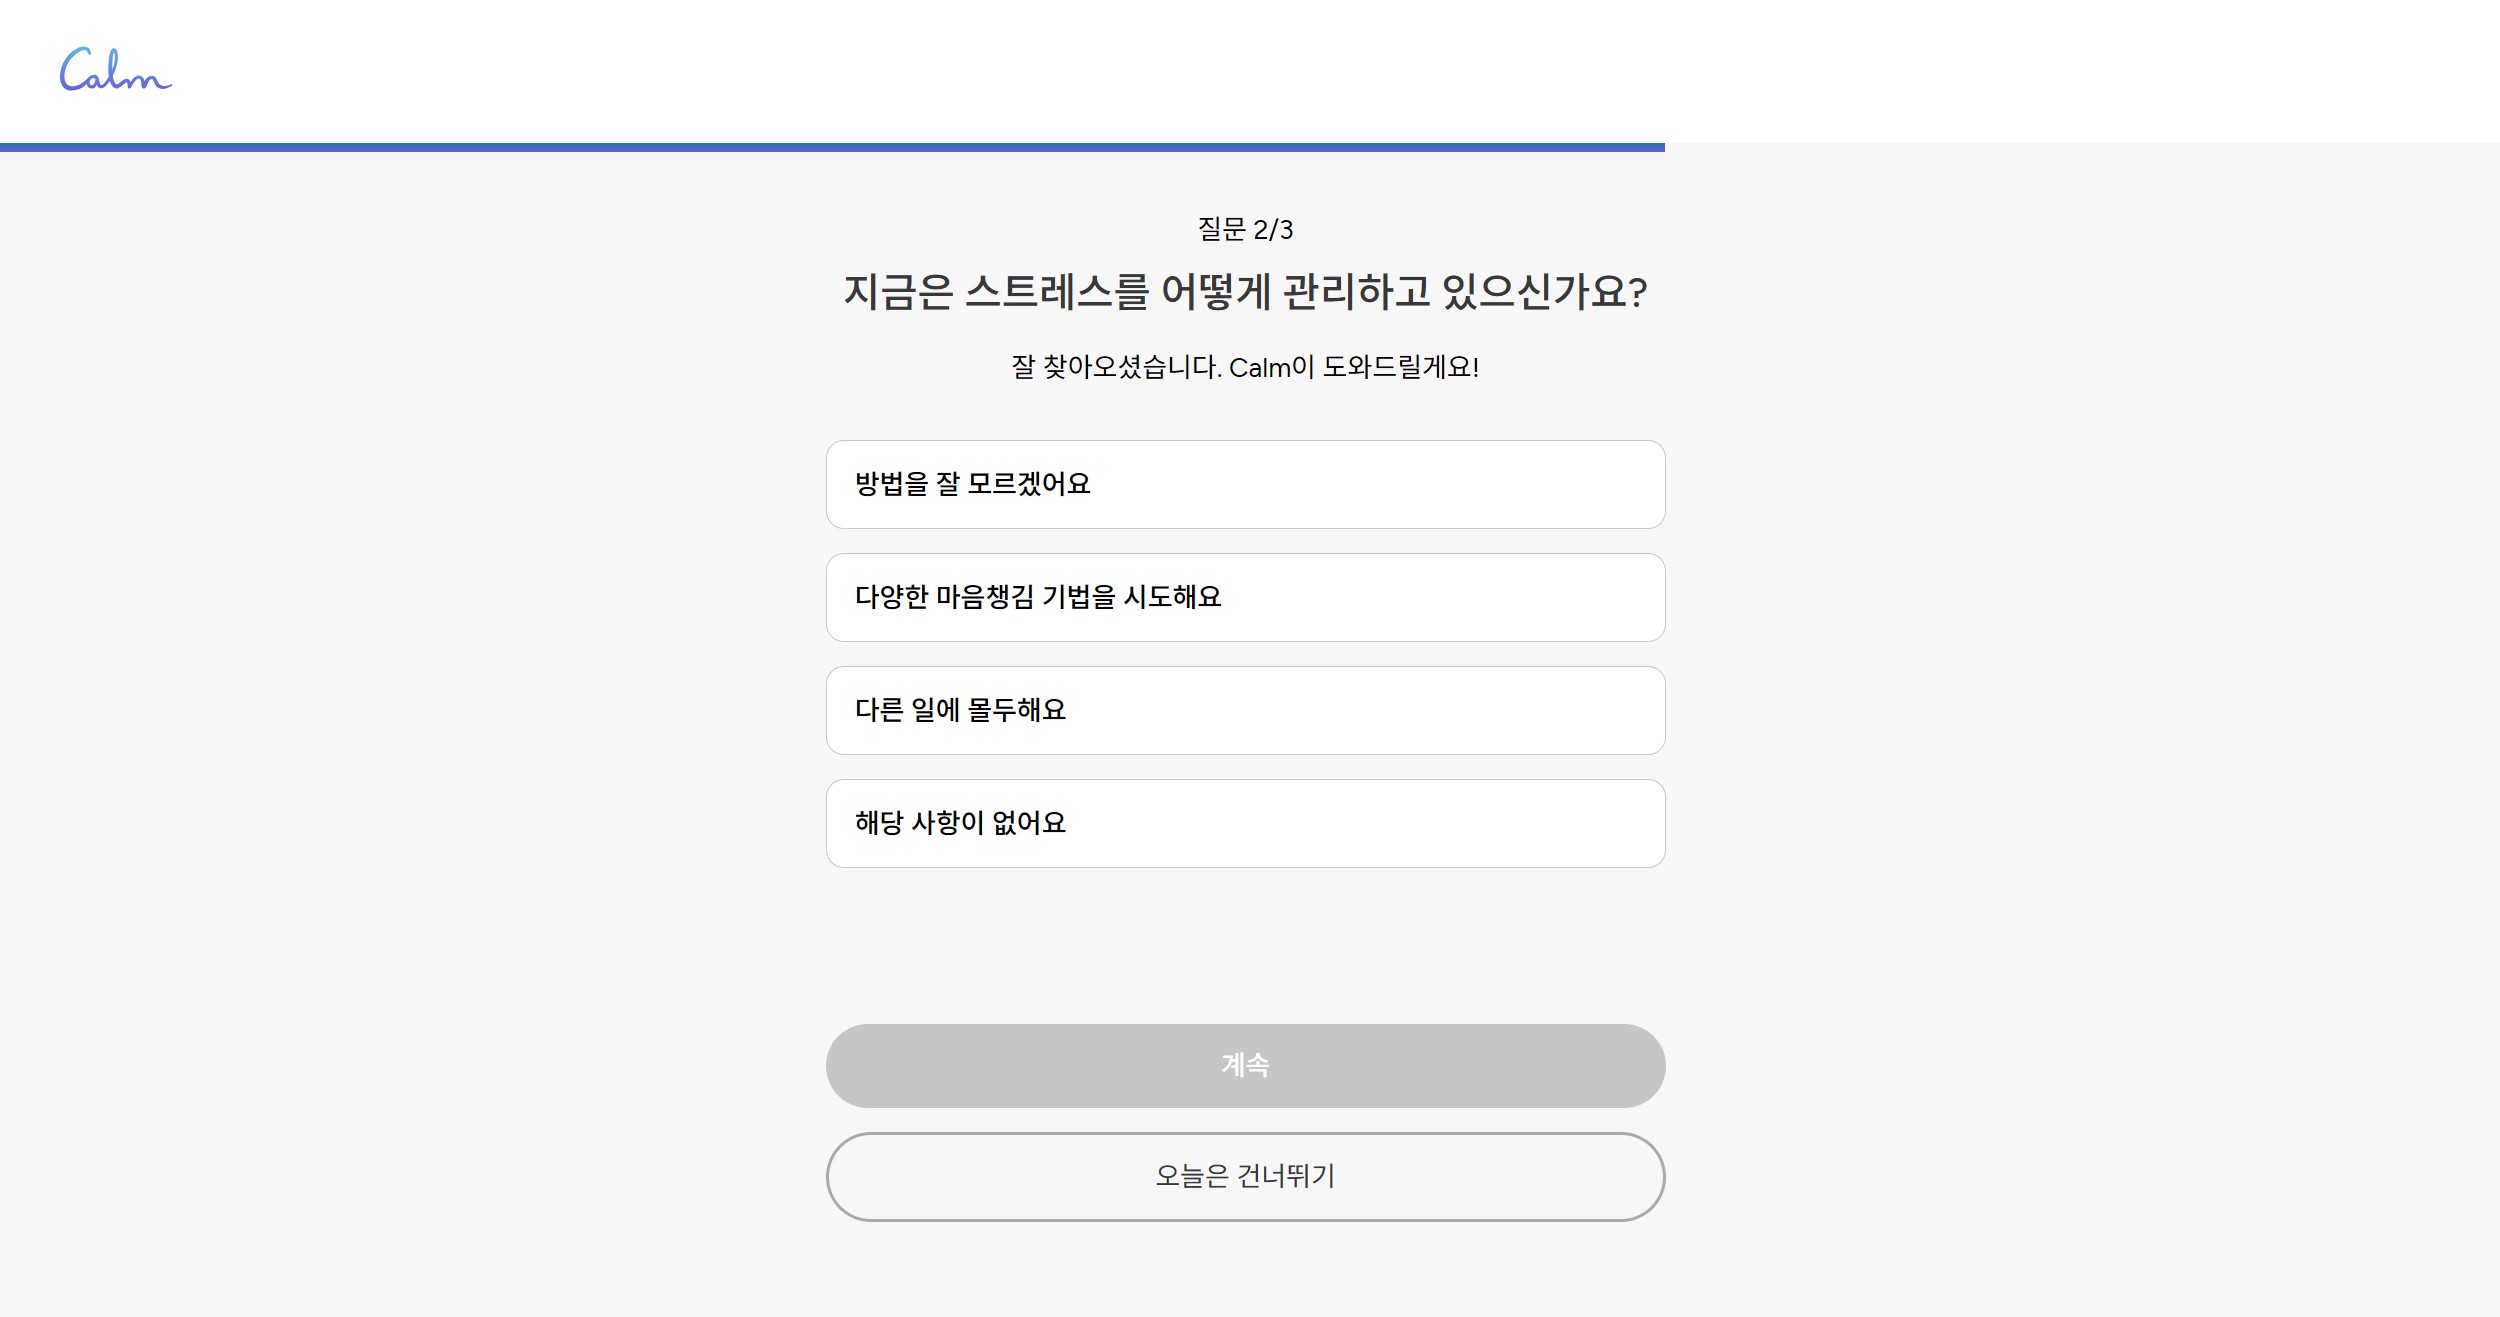Pick the '다른 일에 몰두해요' option
This screenshot has height=1317, width=2500.
(1245, 710)
